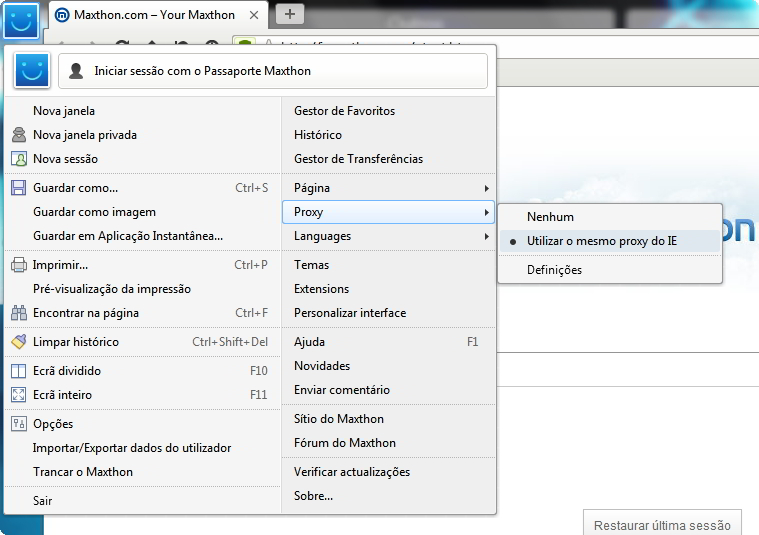Click the private window spy icon
The image size is (759, 535).
point(19,135)
